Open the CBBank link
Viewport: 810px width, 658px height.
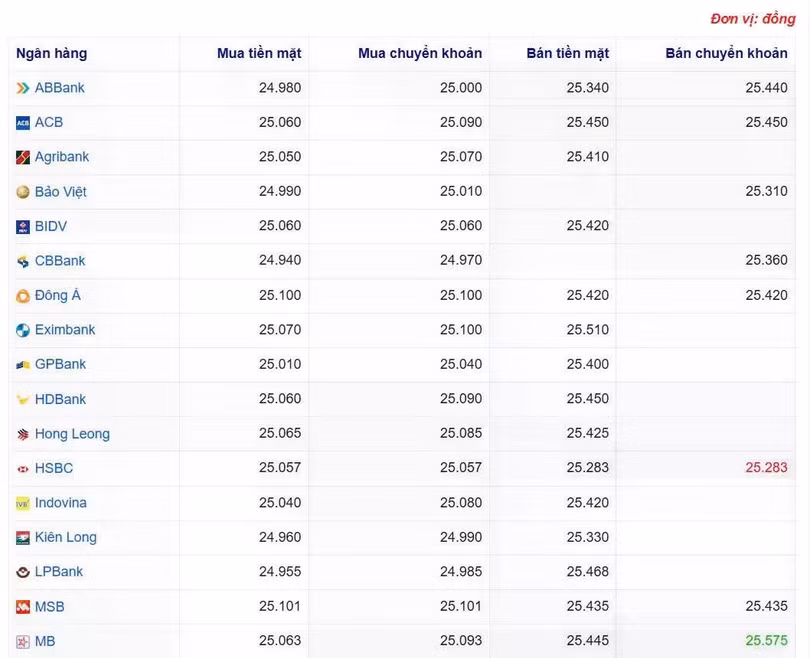tap(60, 261)
